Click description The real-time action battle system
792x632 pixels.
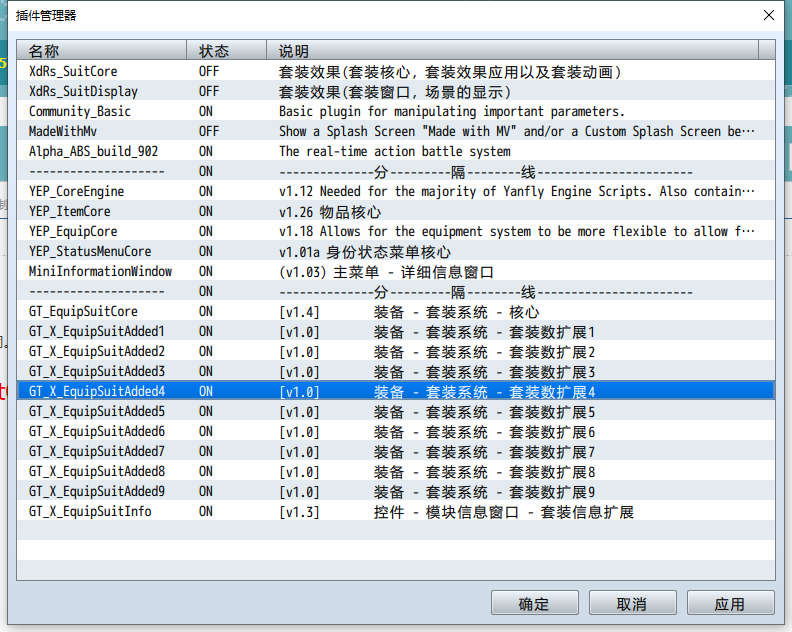tap(394, 152)
